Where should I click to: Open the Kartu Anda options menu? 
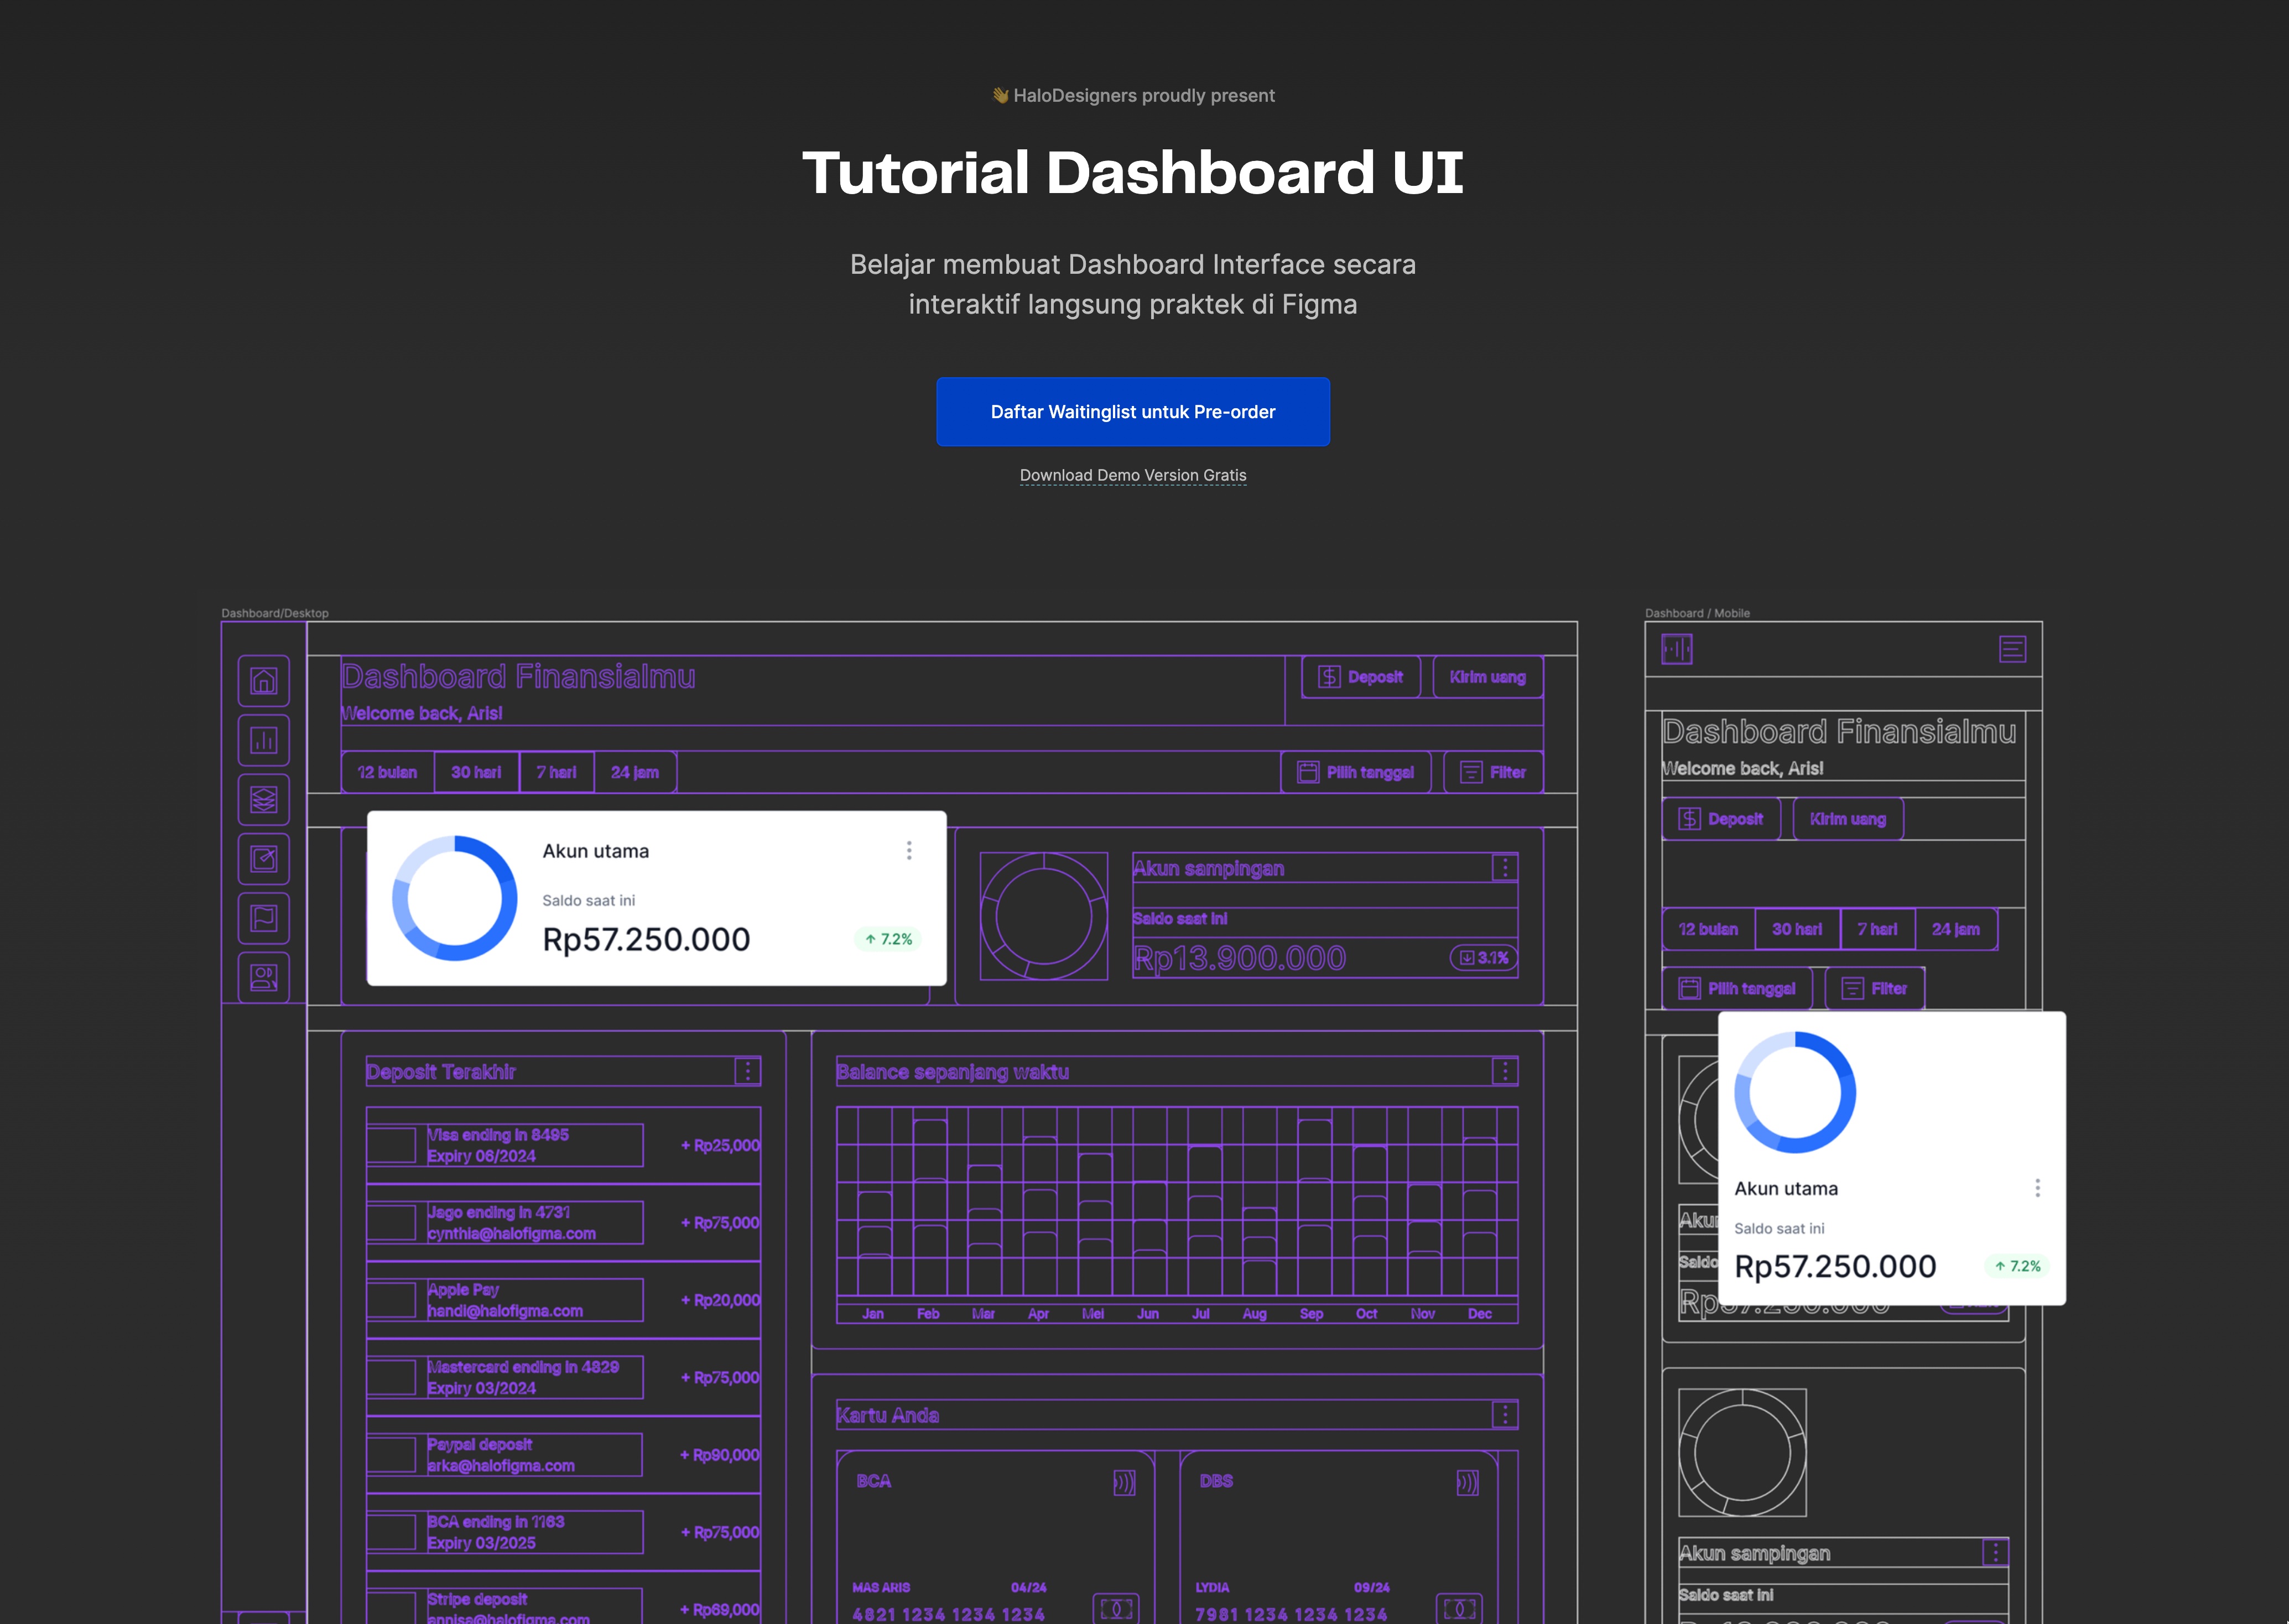(1505, 1414)
